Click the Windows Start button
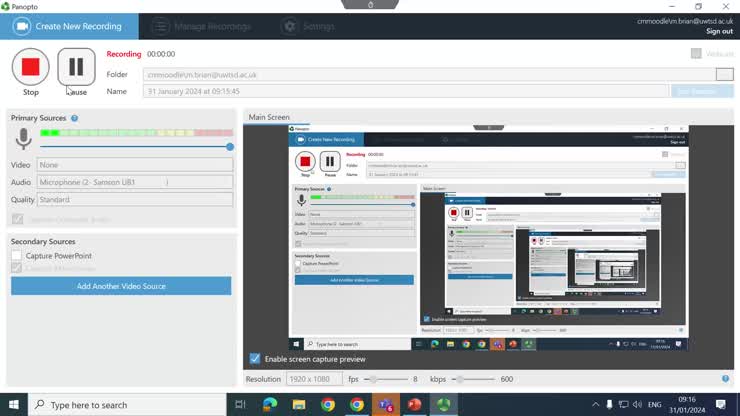Viewport: 740px width, 416px height. 14,405
